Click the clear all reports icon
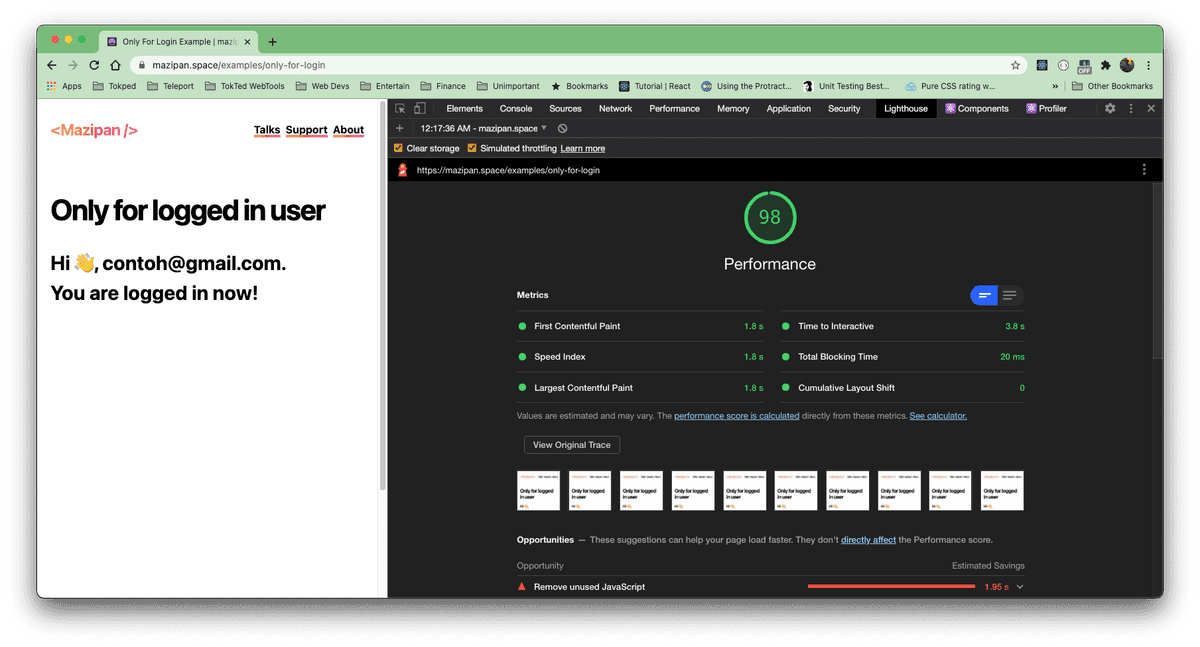The image size is (1200, 647). pyautogui.click(x=563, y=128)
